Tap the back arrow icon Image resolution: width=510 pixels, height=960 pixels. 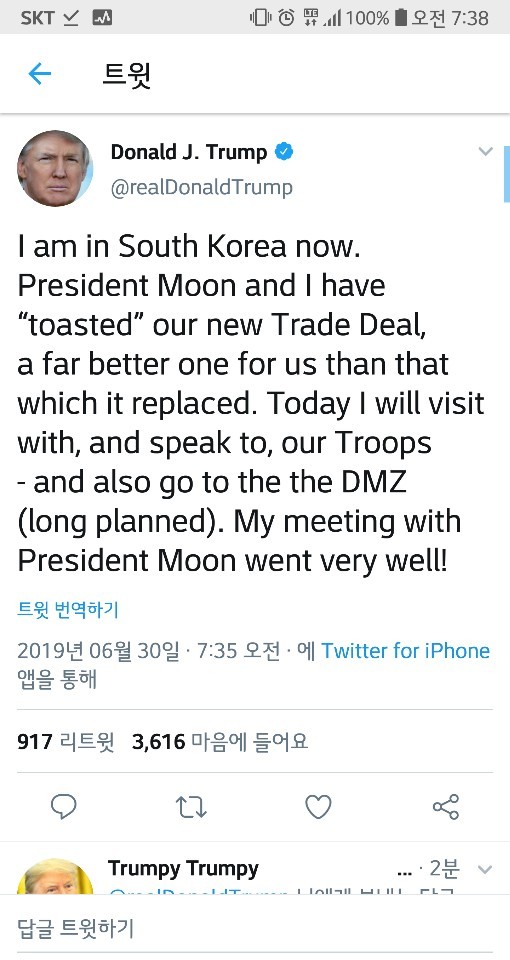(x=40, y=74)
